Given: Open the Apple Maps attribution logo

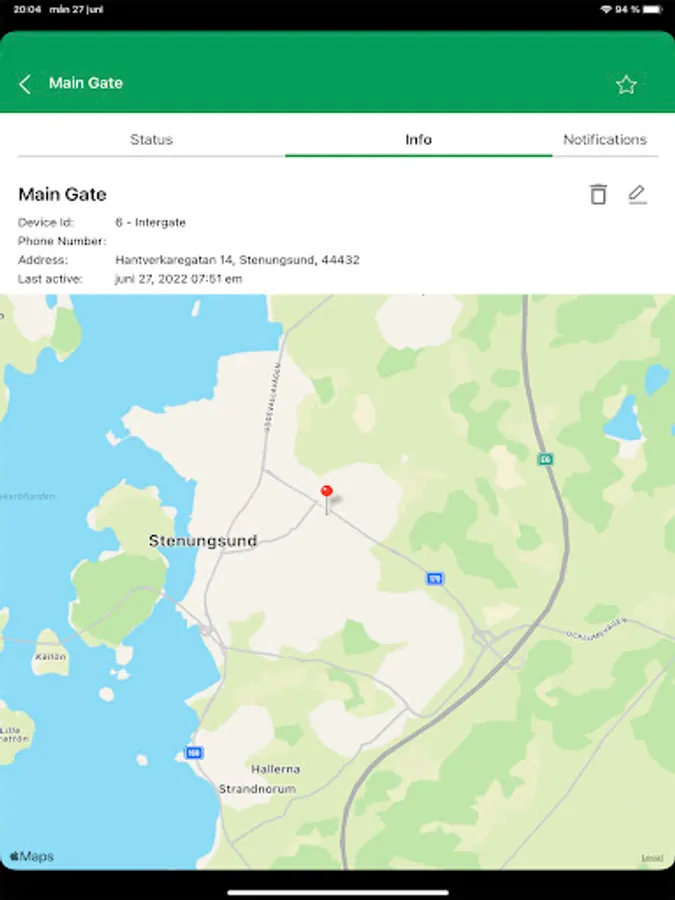Looking at the screenshot, I should (32, 856).
